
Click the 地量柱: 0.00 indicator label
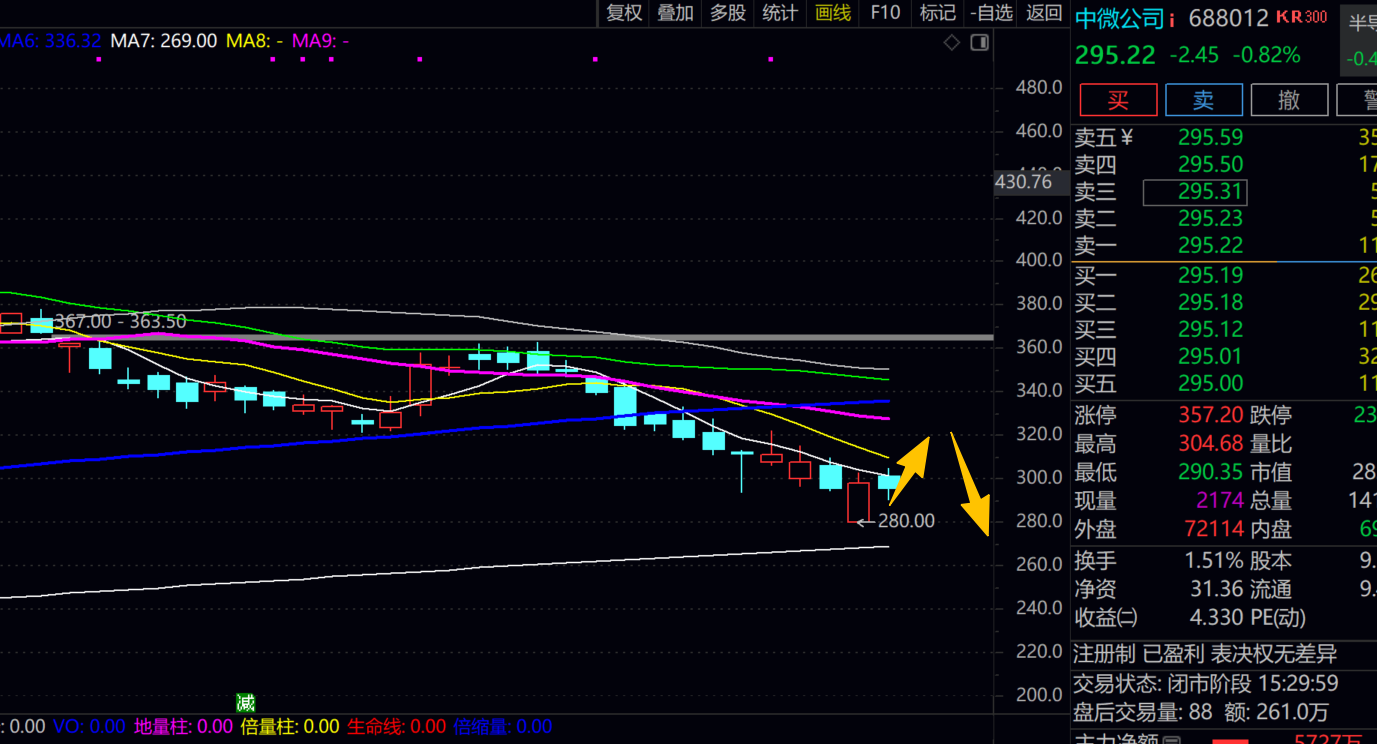tap(183, 727)
